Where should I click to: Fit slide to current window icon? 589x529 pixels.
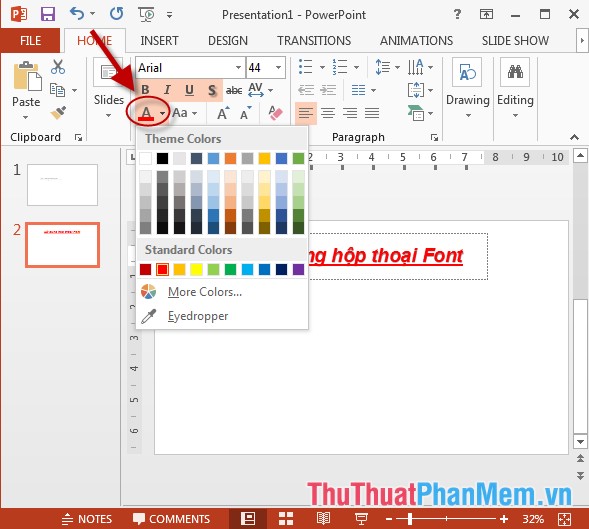[565, 519]
